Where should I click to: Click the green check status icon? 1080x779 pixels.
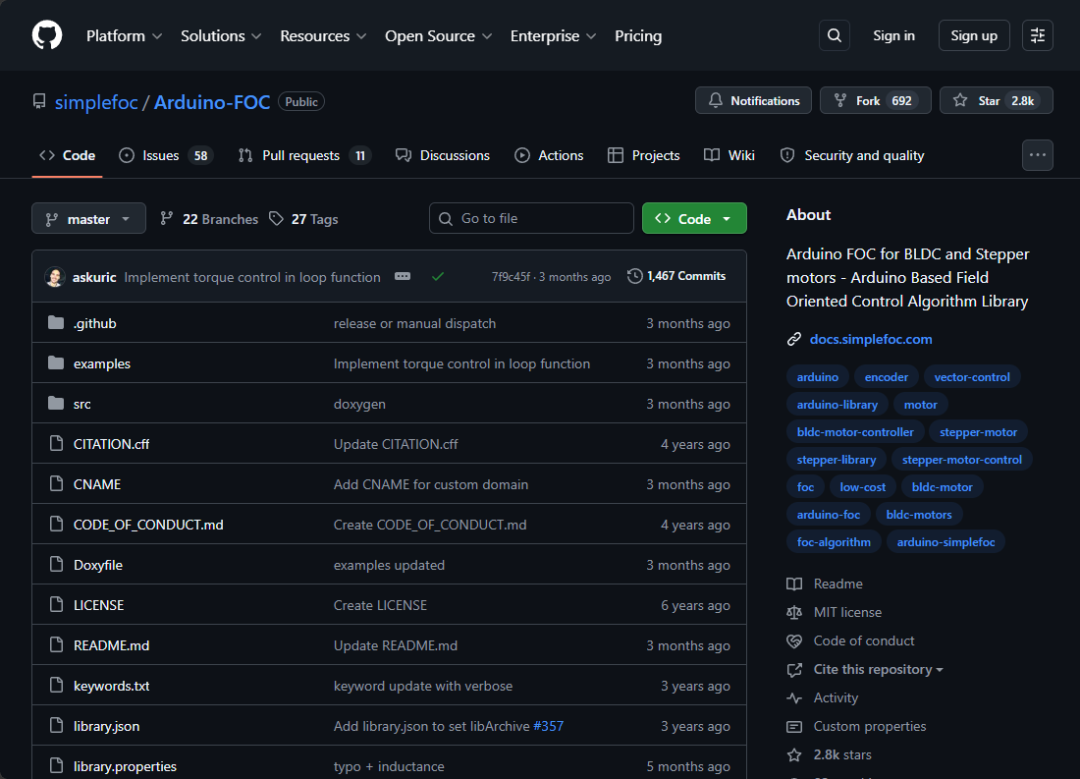437,276
